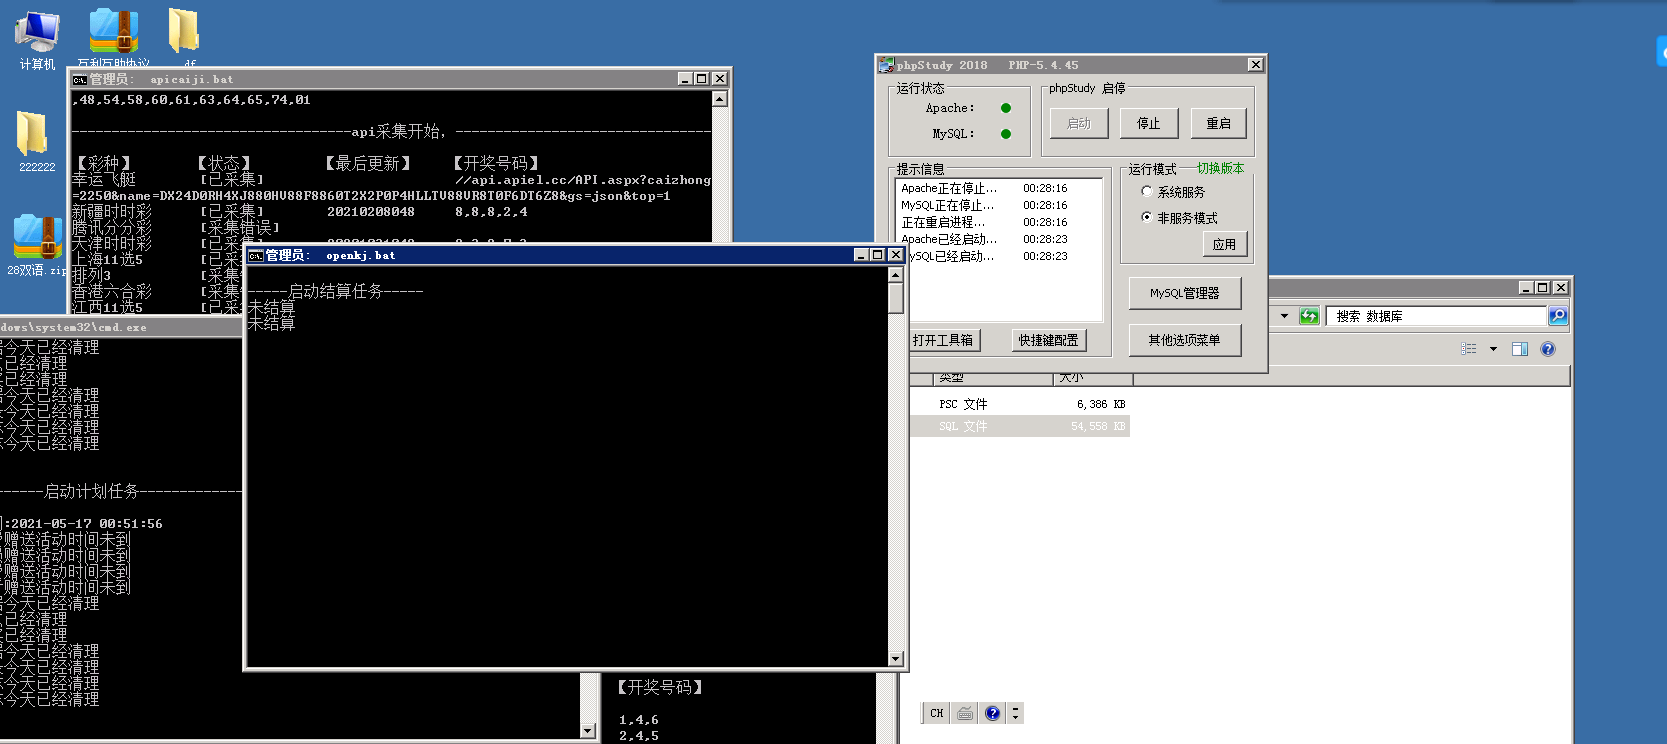The image size is (1667, 744).
Task: Open the 计算机 desktop icon
Action: coord(37,38)
